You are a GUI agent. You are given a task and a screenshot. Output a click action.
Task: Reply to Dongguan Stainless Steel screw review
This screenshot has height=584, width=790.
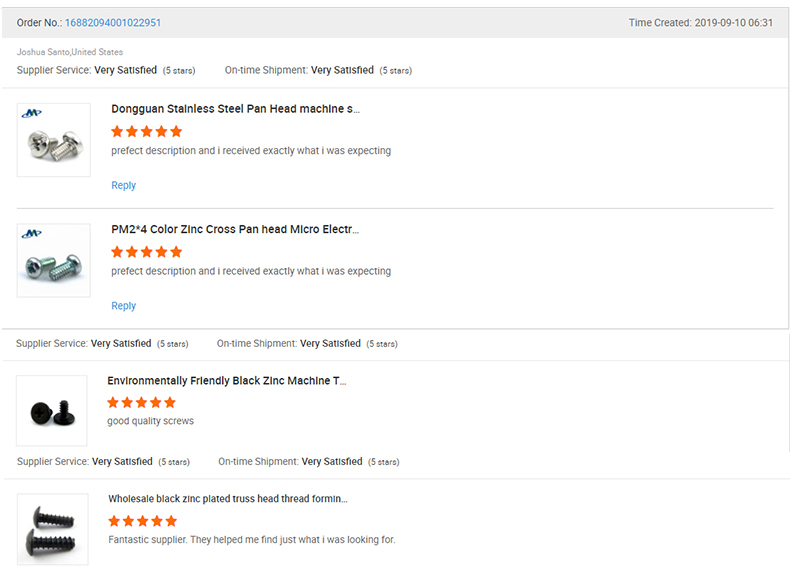(123, 185)
